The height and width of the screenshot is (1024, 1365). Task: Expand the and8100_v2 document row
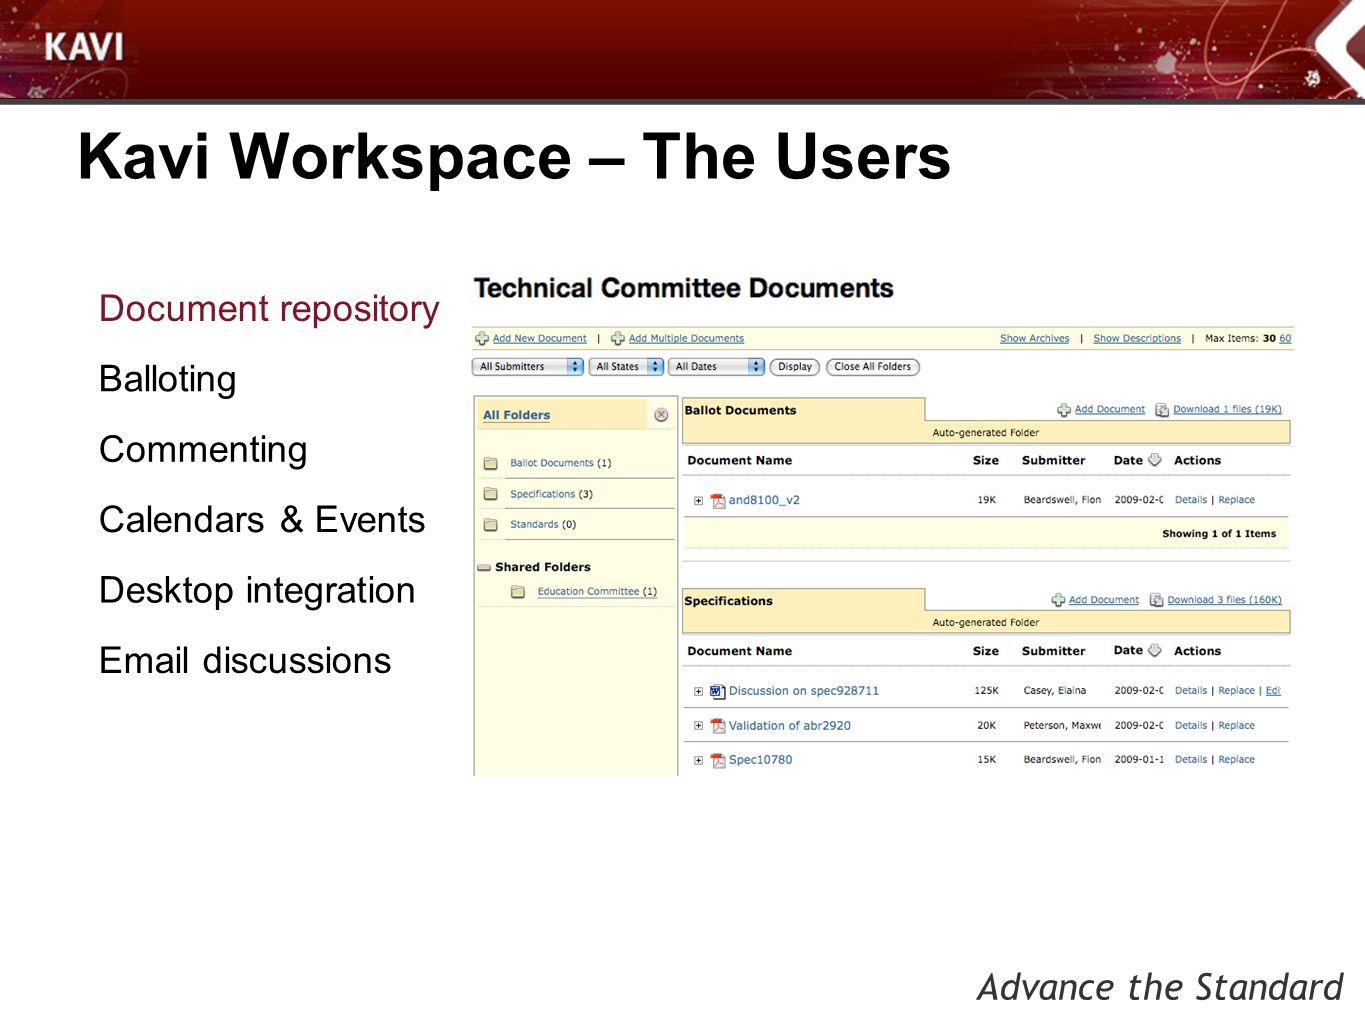click(698, 501)
